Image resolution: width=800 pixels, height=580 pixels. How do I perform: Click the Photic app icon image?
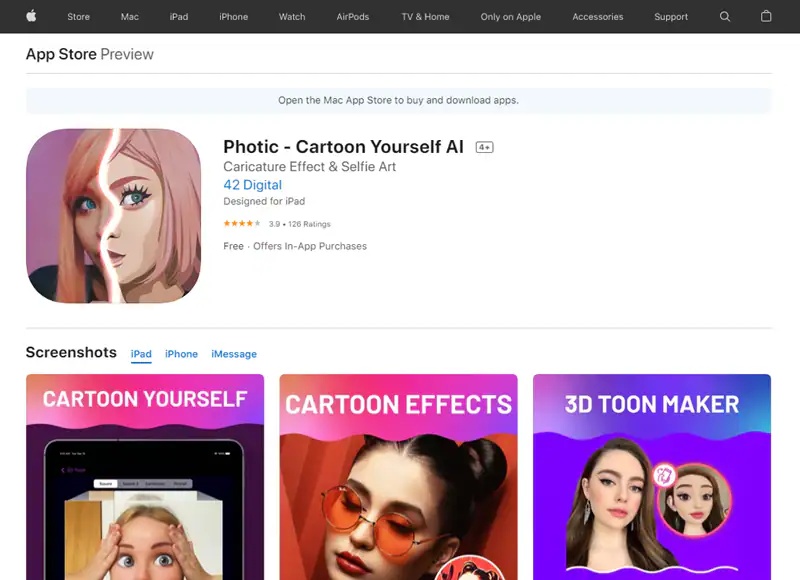113,216
